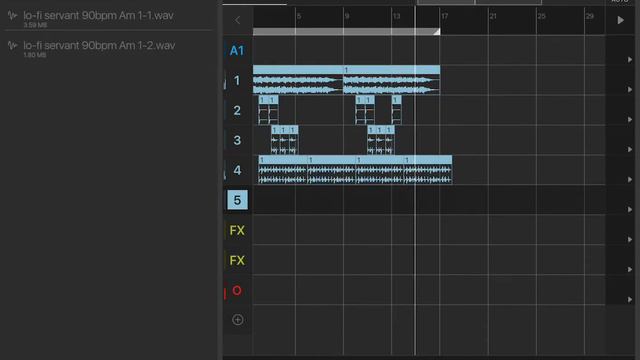Jump to bar 5 on the ruler
Viewport: 640px width, 360px height.
click(299, 16)
